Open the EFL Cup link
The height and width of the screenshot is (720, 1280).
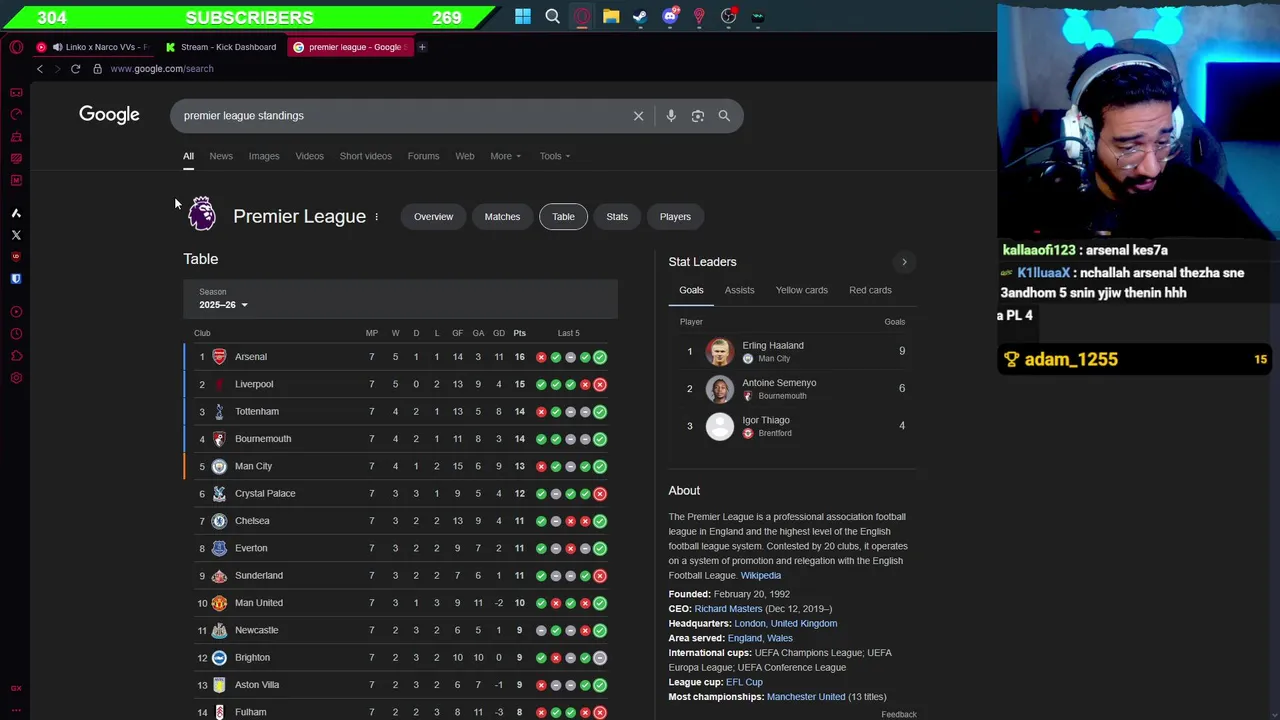(744, 682)
